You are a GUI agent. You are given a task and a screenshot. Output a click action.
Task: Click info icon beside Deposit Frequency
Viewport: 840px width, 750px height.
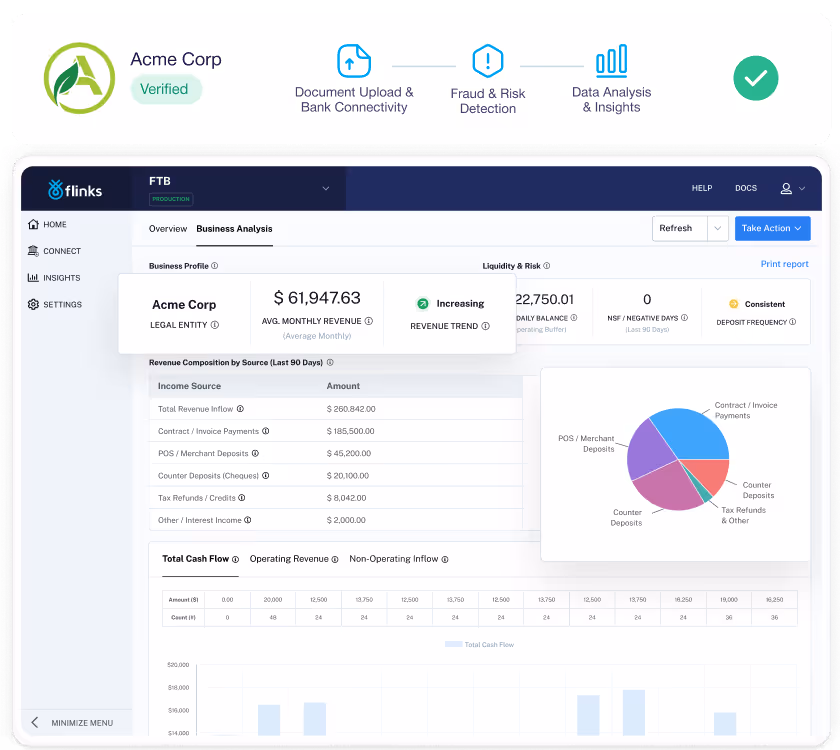pos(792,322)
